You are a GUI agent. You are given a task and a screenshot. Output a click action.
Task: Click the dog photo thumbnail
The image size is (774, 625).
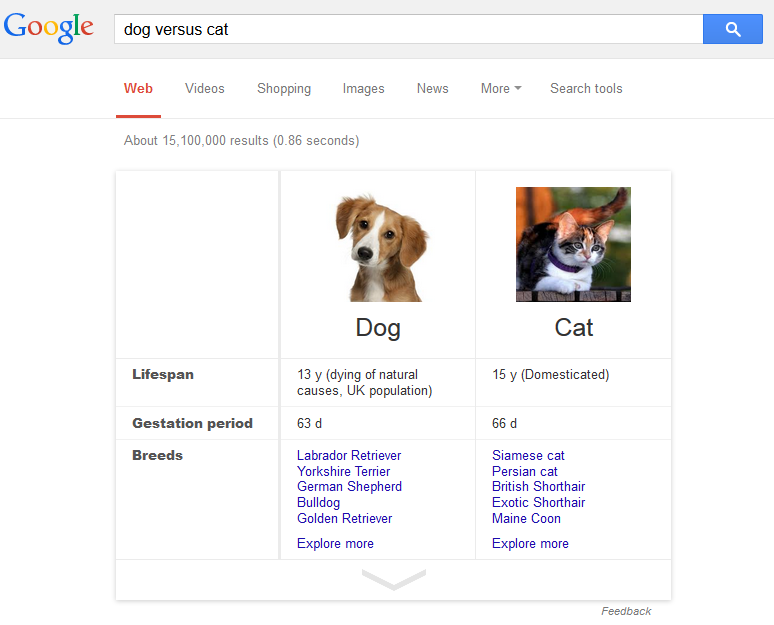pos(378,245)
